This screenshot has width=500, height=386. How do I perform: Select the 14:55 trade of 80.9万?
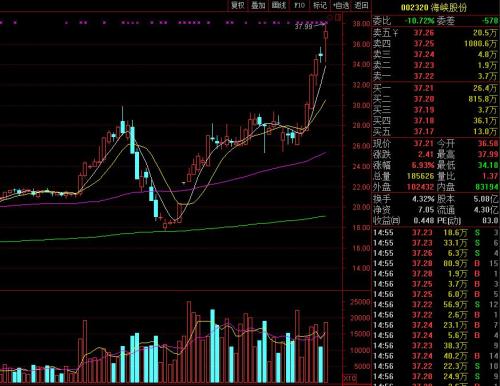click(435, 263)
